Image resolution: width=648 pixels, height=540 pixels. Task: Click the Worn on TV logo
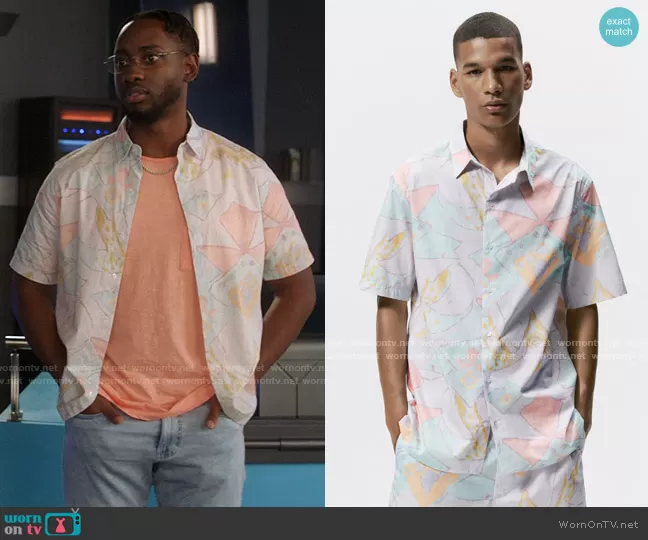coord(43,523)
